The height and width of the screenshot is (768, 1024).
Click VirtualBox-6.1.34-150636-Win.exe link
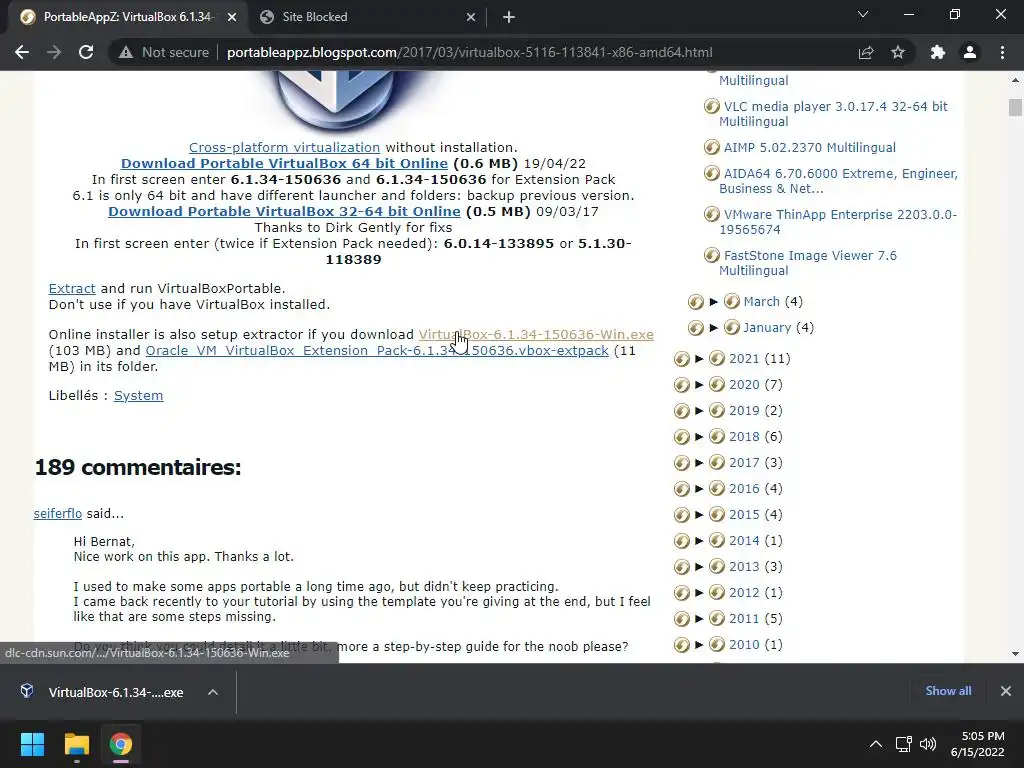(x=536, y=334)
